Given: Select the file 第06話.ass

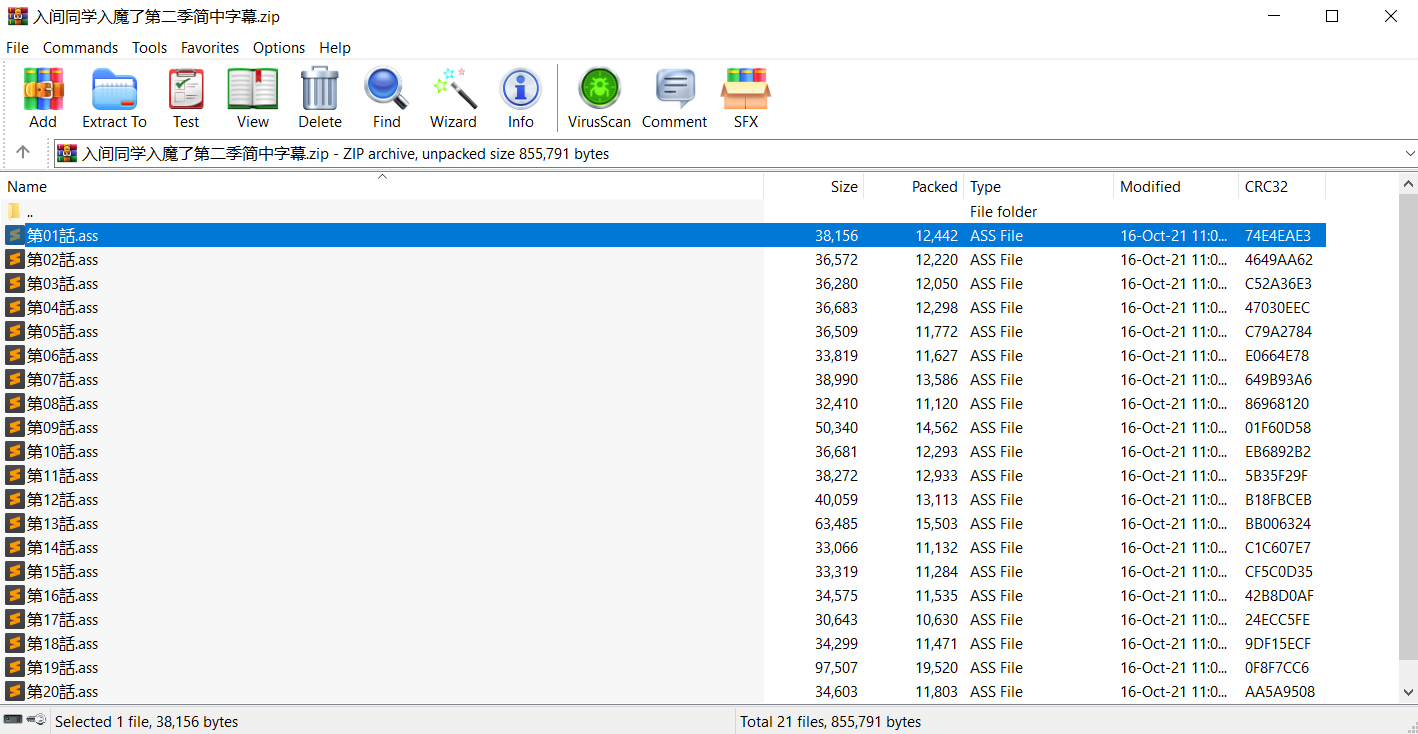Looking at the screenshot, I should (663, 356).
